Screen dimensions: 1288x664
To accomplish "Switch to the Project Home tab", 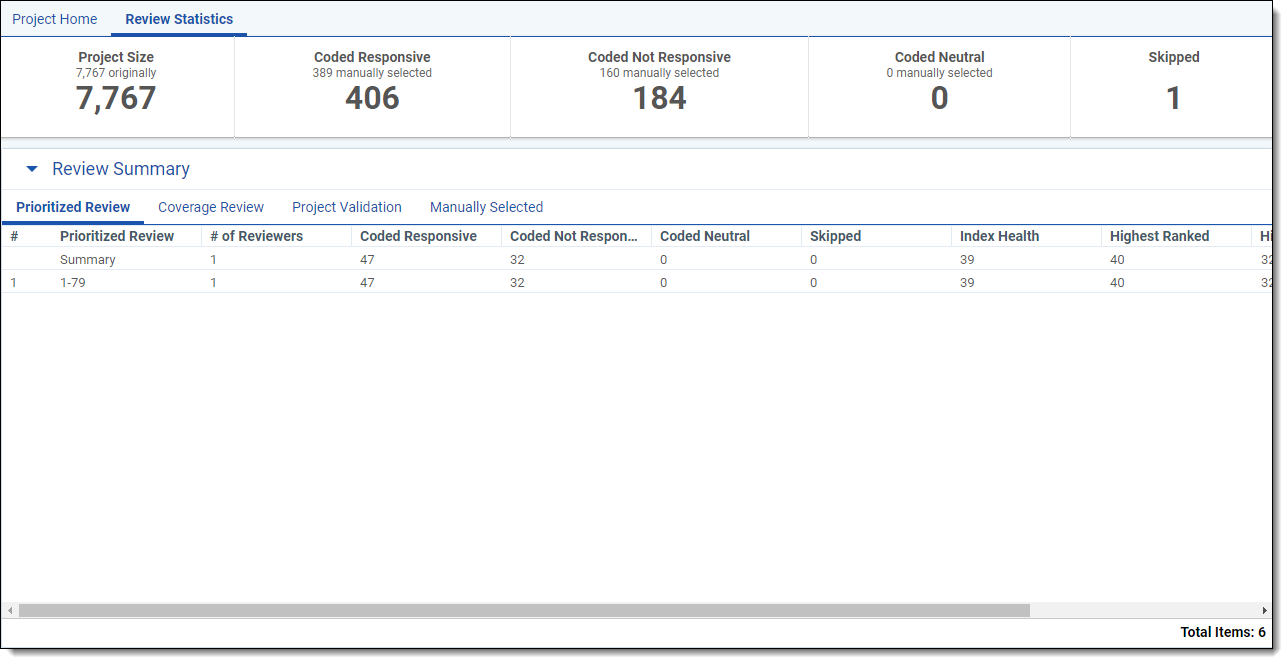I will click(55, 19).
